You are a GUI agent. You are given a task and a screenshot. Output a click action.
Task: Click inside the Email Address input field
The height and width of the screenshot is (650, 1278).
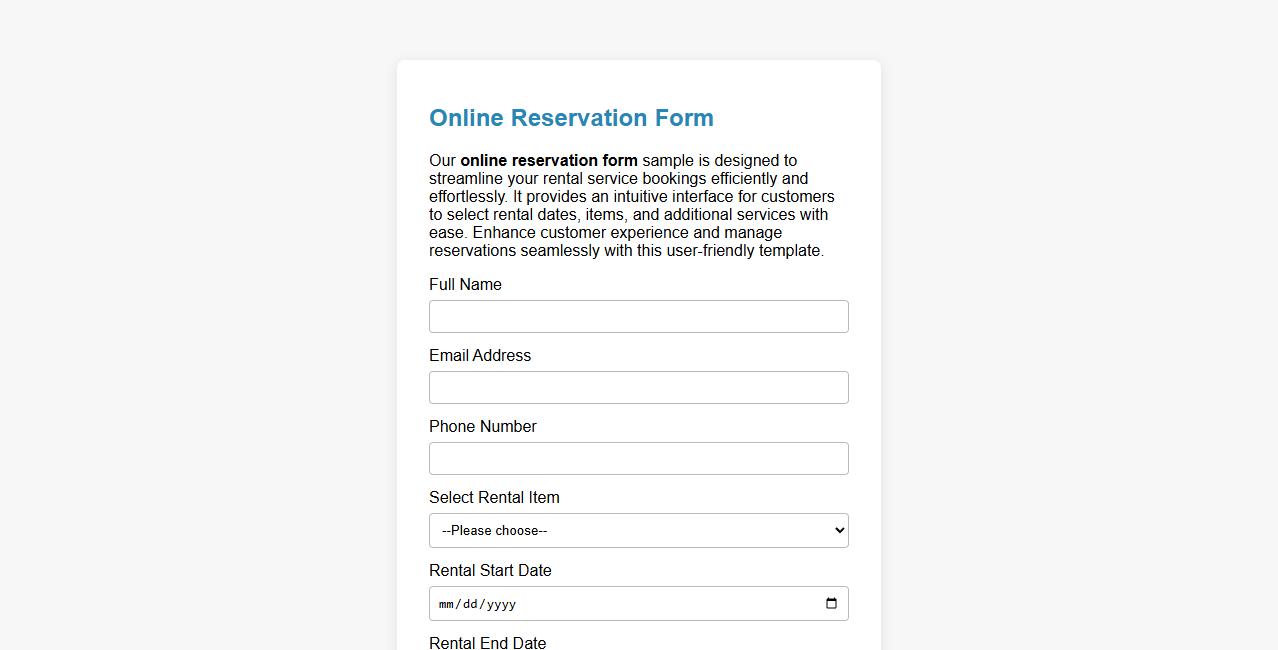pyautogui.click(x=638, y=387)
